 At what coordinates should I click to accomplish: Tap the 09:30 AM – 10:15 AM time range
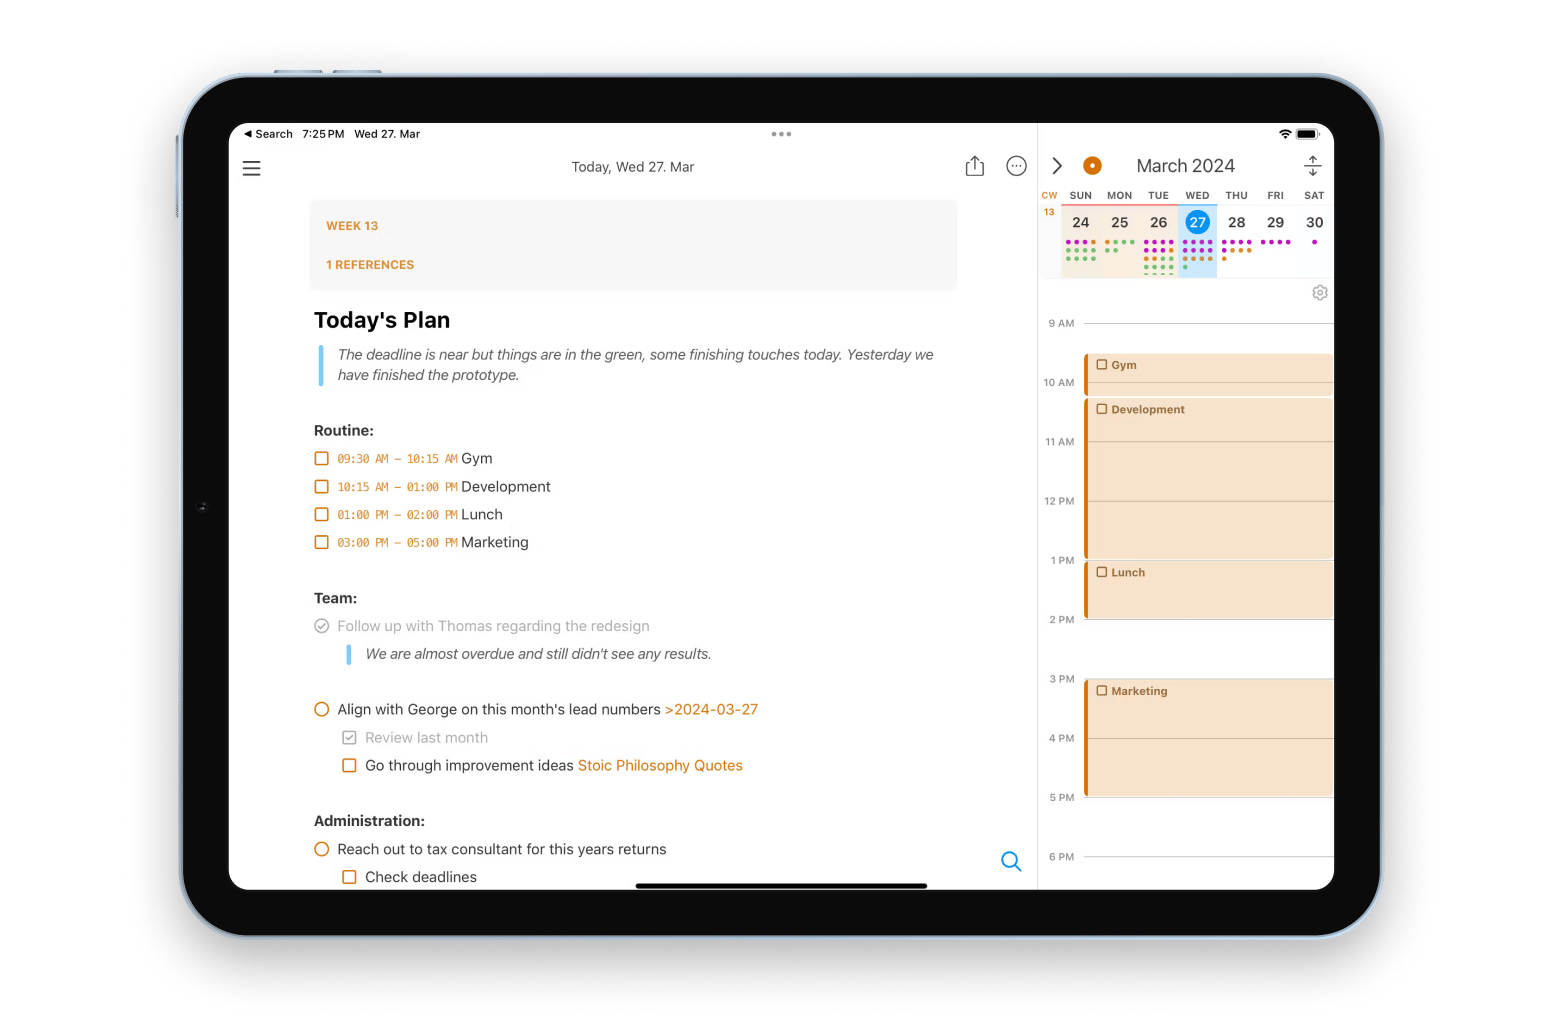pyautogui.click(x=397, y=459)
